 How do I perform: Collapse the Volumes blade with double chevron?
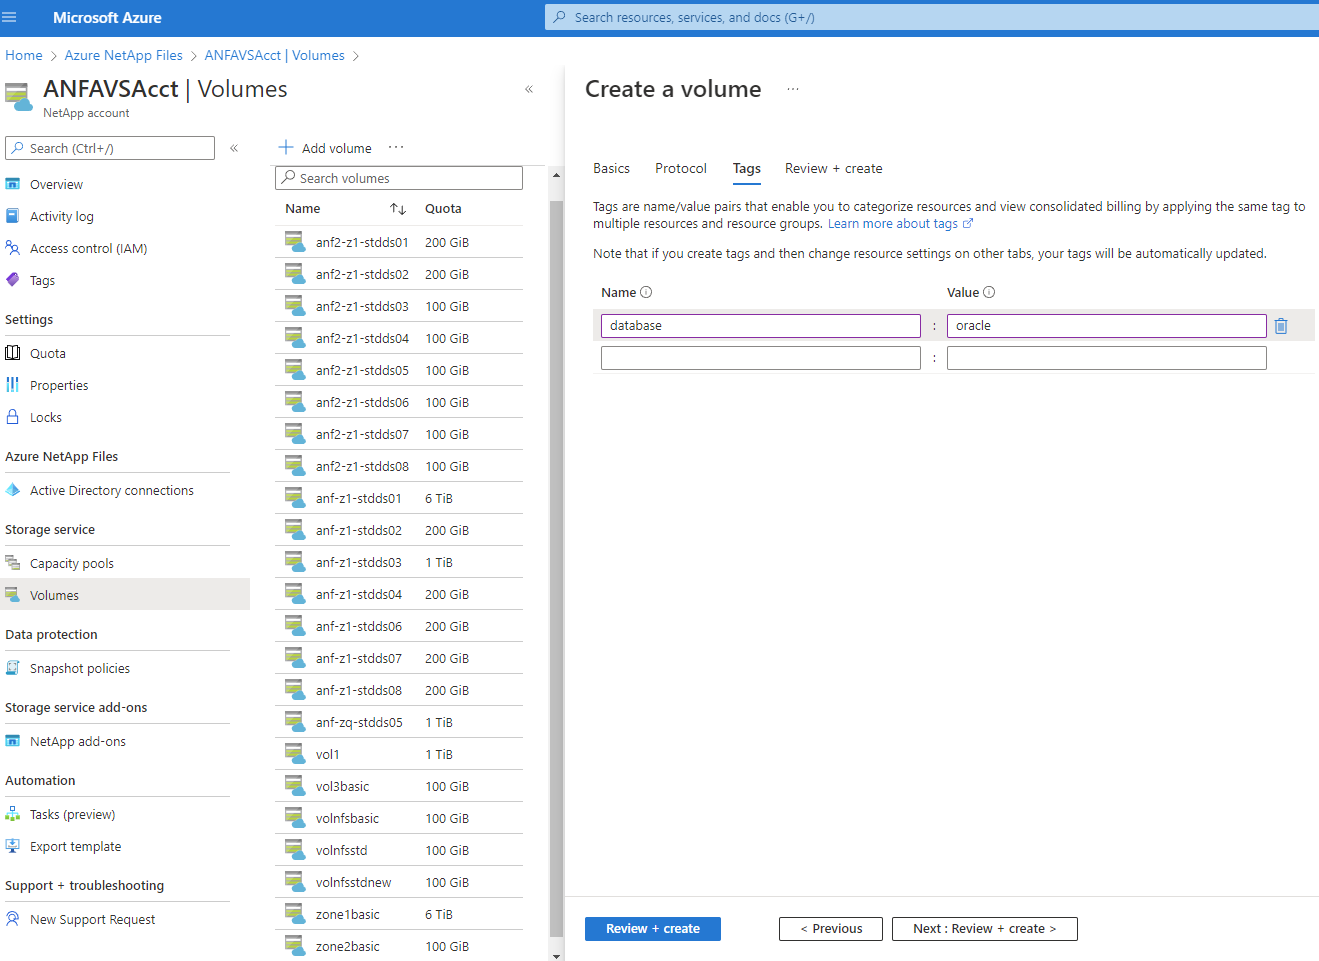click(529, 90)
